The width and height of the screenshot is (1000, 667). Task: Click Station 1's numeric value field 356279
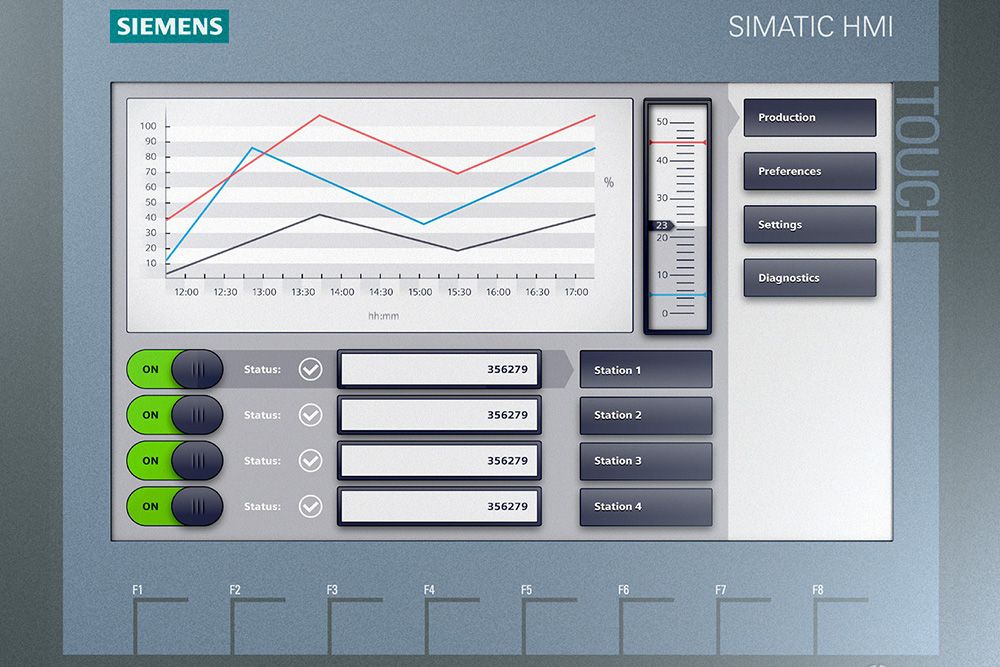(439, 370)
